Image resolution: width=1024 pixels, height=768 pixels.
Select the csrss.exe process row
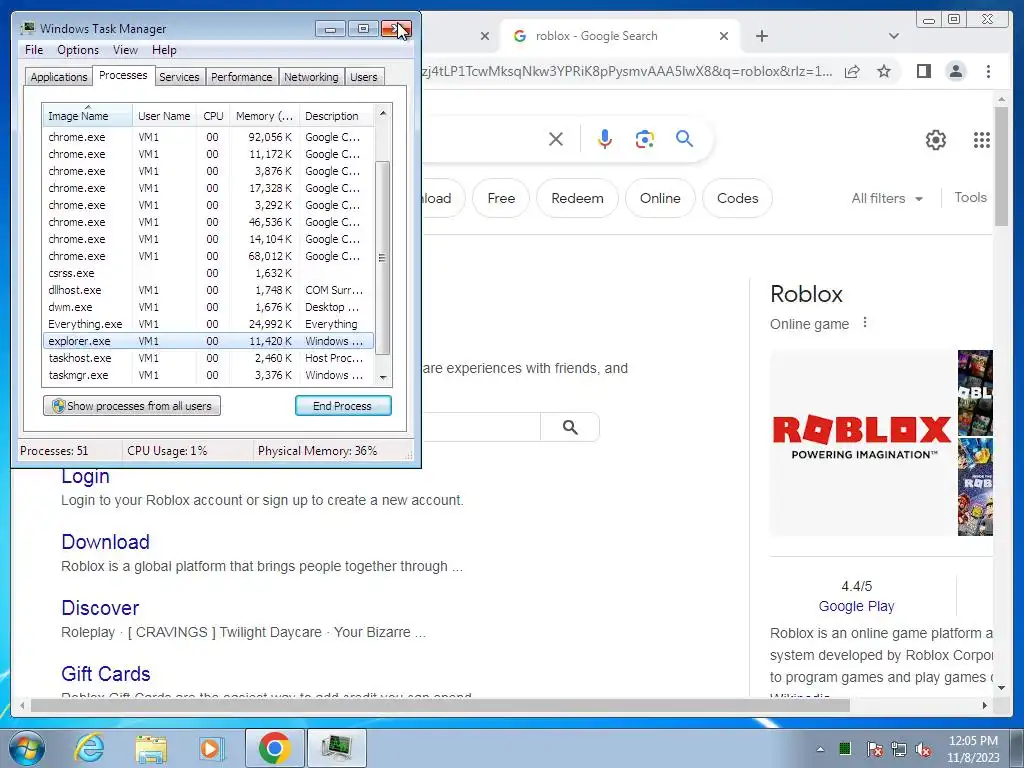(x=208, y=273)
